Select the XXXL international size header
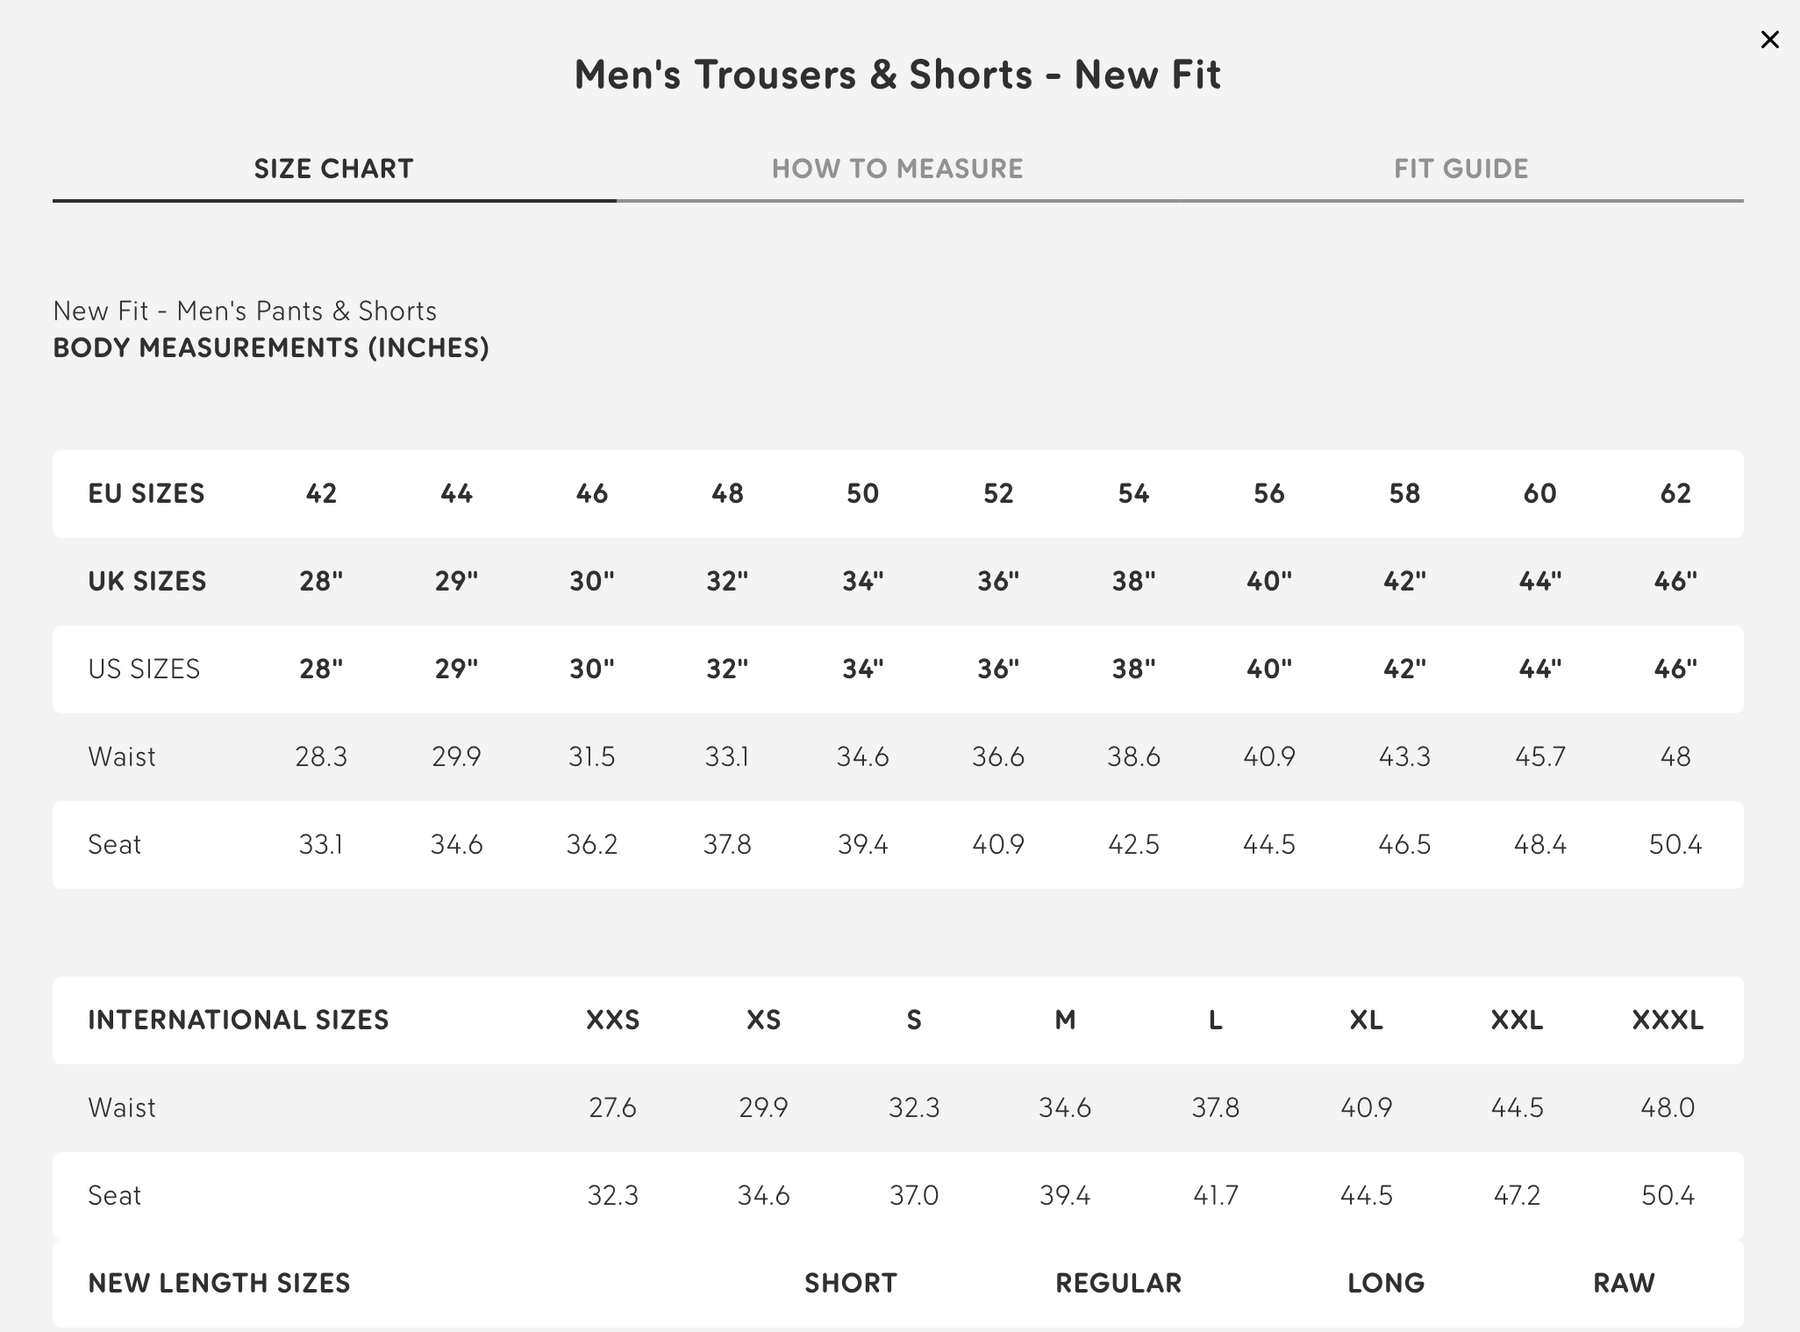 tap(1667, 1020)
